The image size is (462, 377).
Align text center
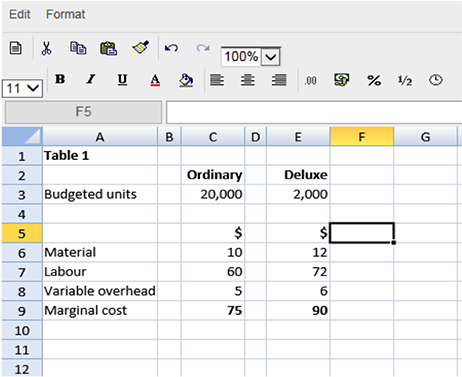click(248, 80)
